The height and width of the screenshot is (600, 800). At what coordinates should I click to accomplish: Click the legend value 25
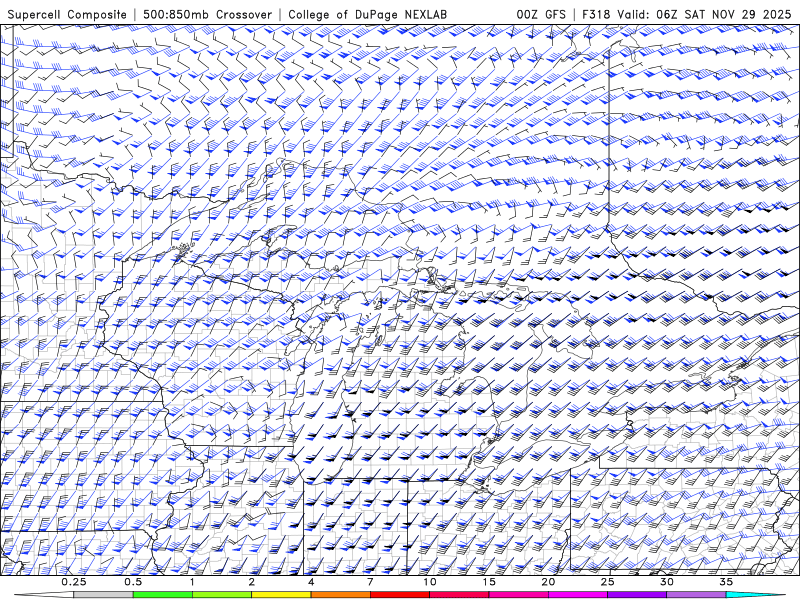(608, 582)
